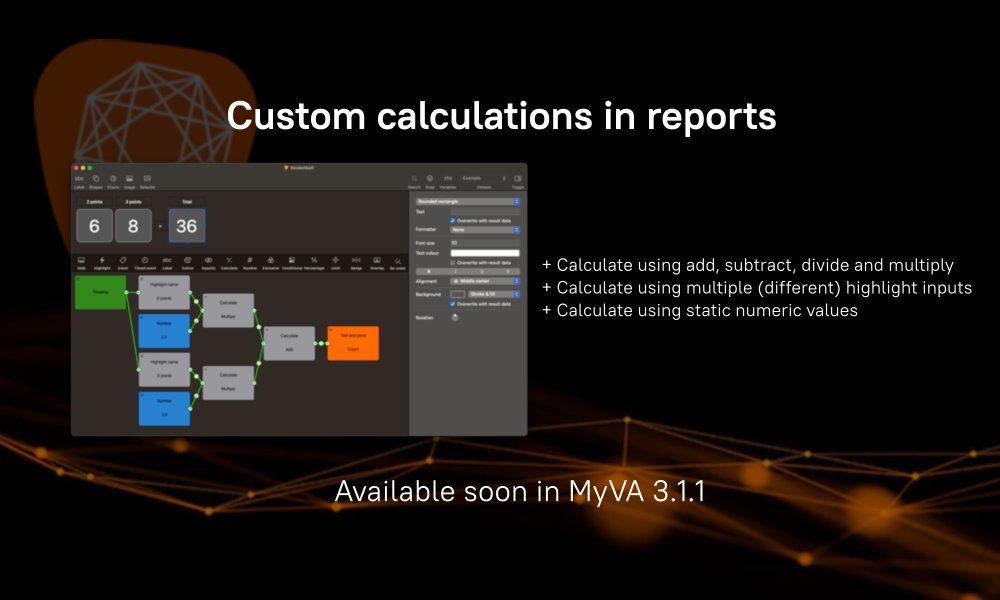Toggle Overwrite with result data under Text
This screenshot has height=600, width=1000.
[452, 221]
